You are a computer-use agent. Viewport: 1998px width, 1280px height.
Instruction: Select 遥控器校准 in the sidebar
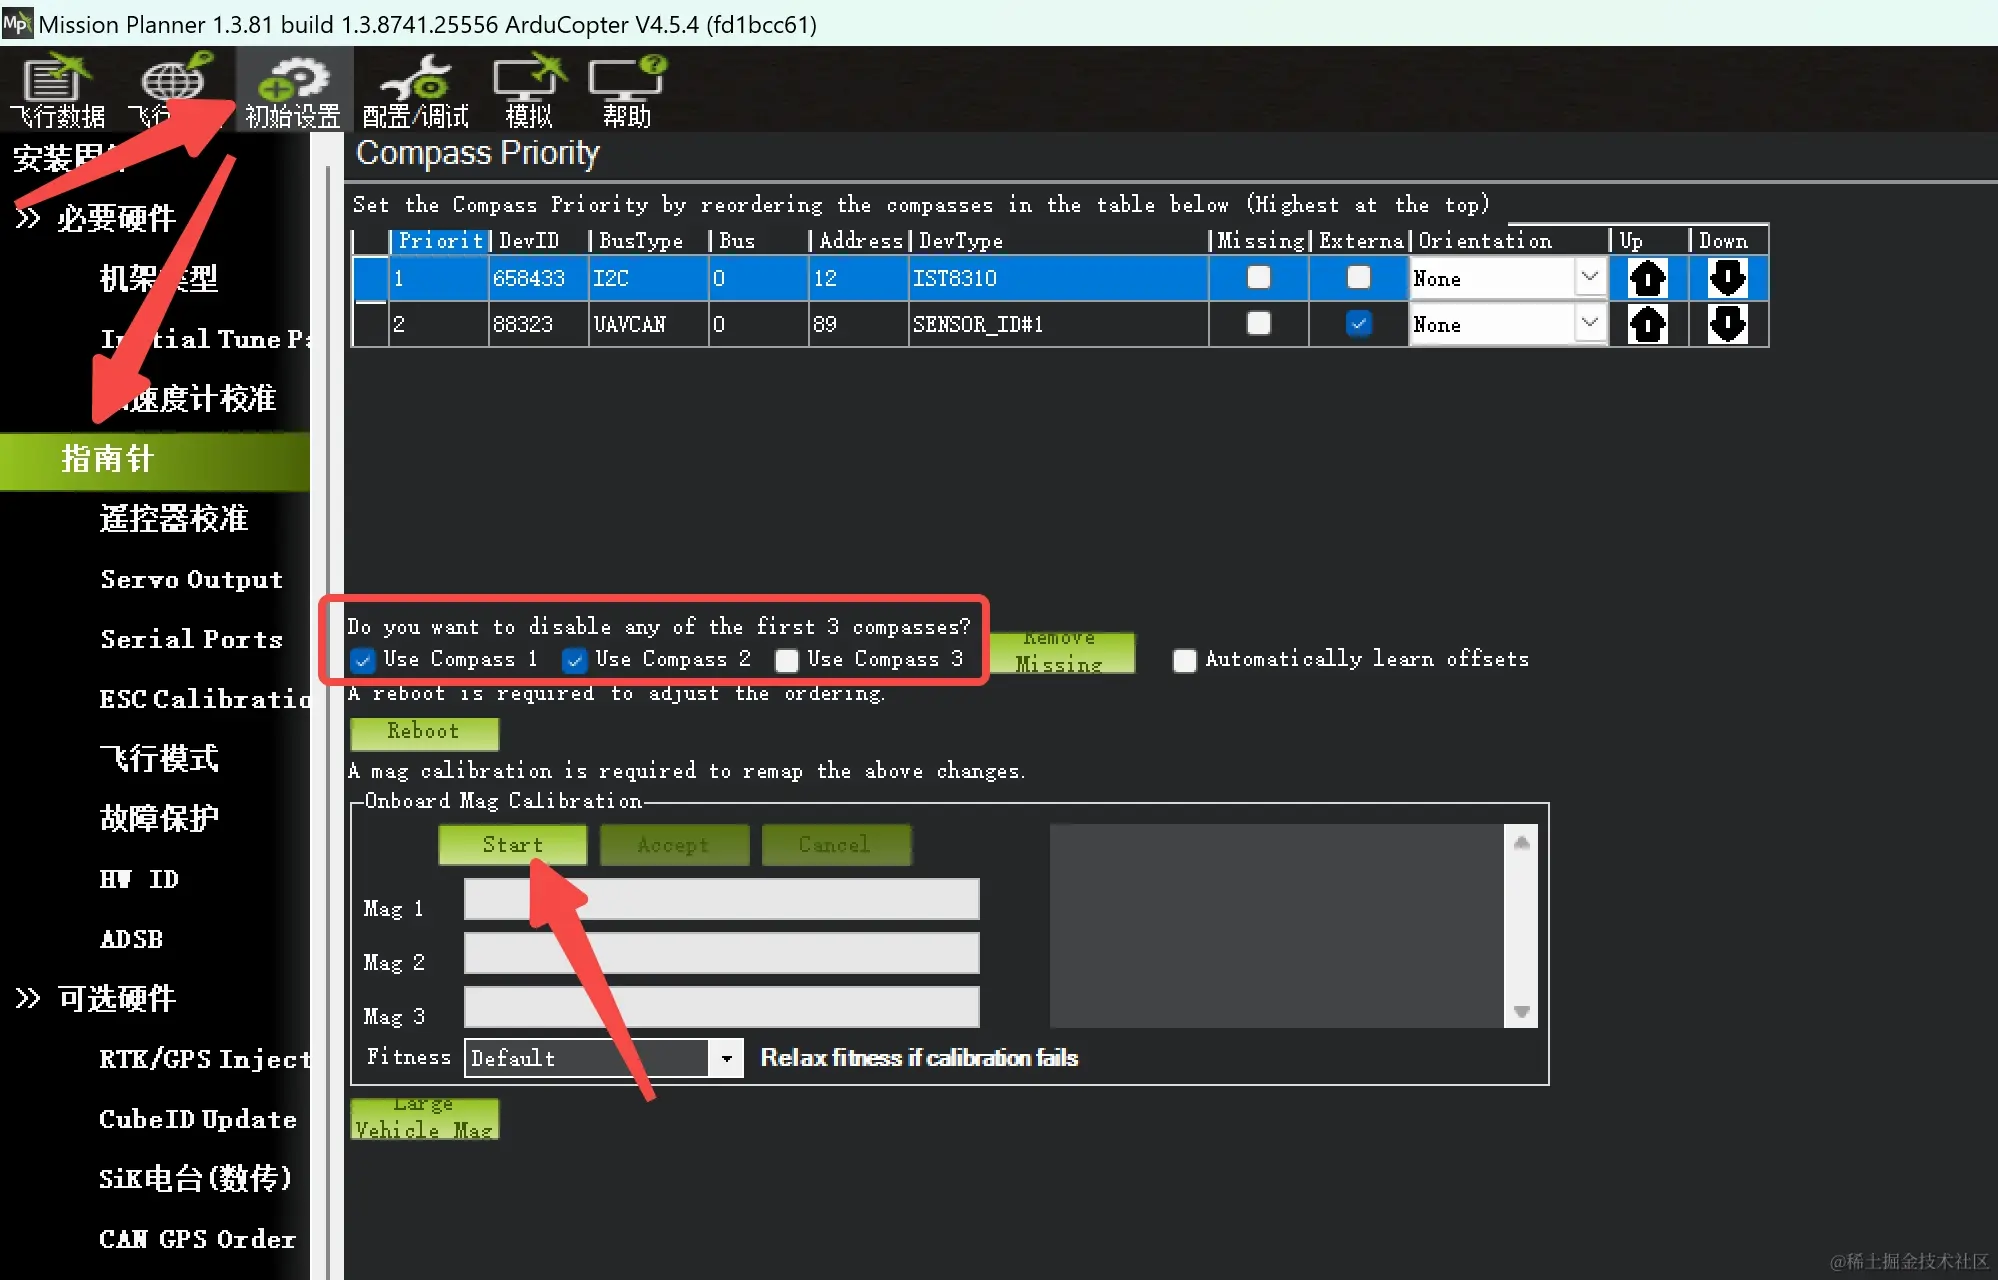pos(174,518)
